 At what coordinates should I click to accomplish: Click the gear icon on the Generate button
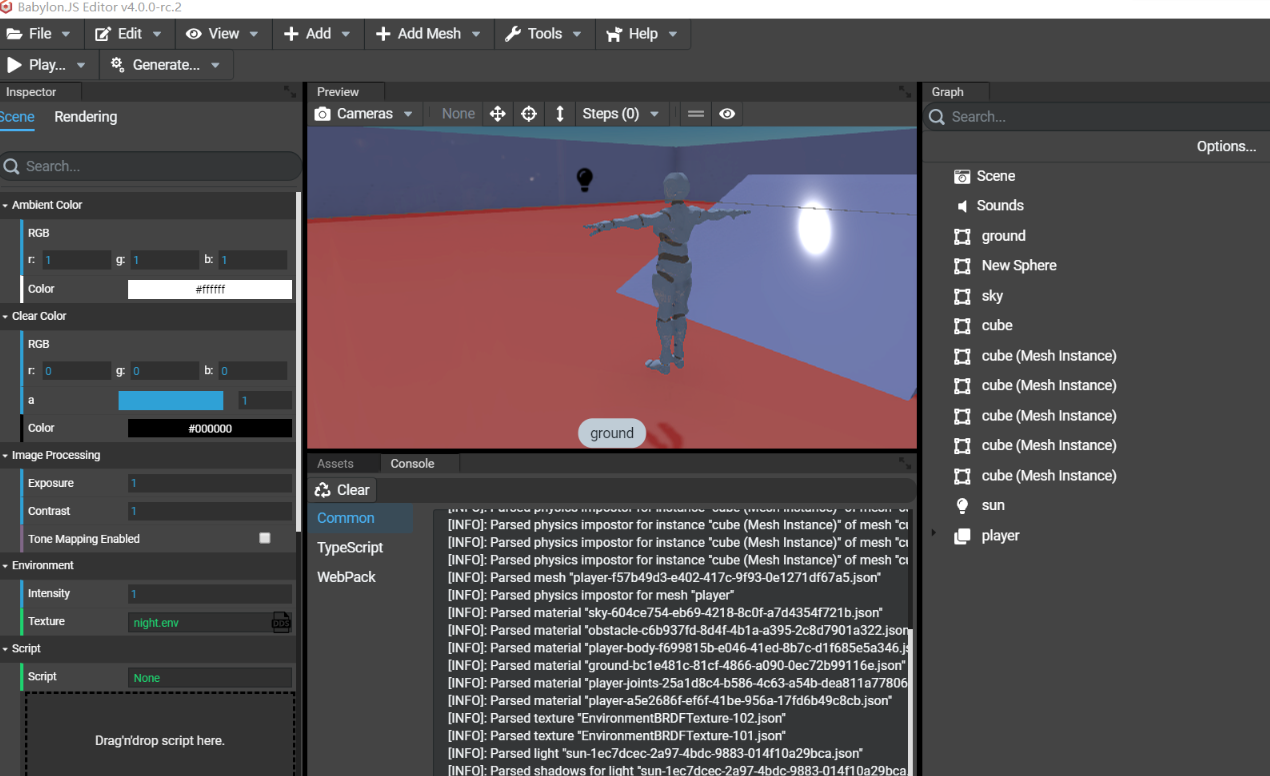(117, 64)
